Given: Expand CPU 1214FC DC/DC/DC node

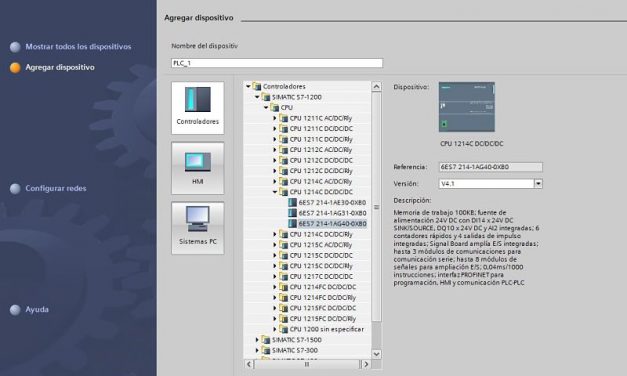Looking at the screenshot, I should (x=275, y=287).
